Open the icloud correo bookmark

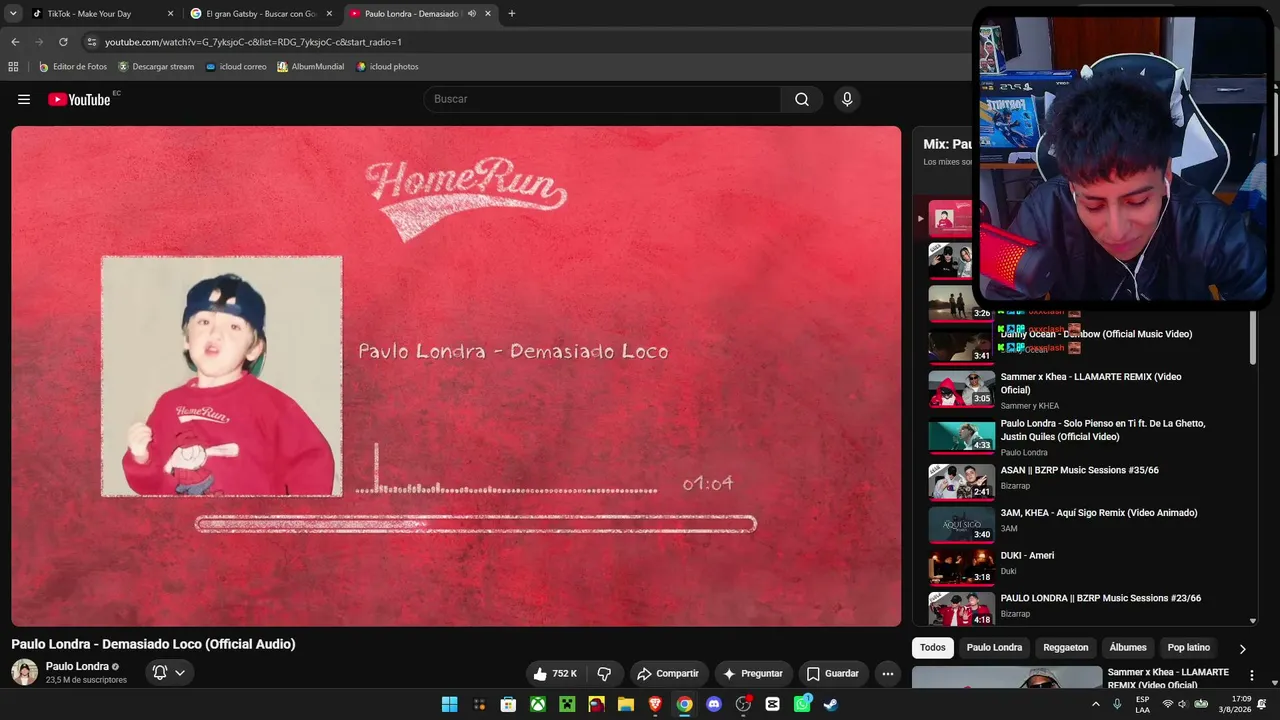coord(236,67)
